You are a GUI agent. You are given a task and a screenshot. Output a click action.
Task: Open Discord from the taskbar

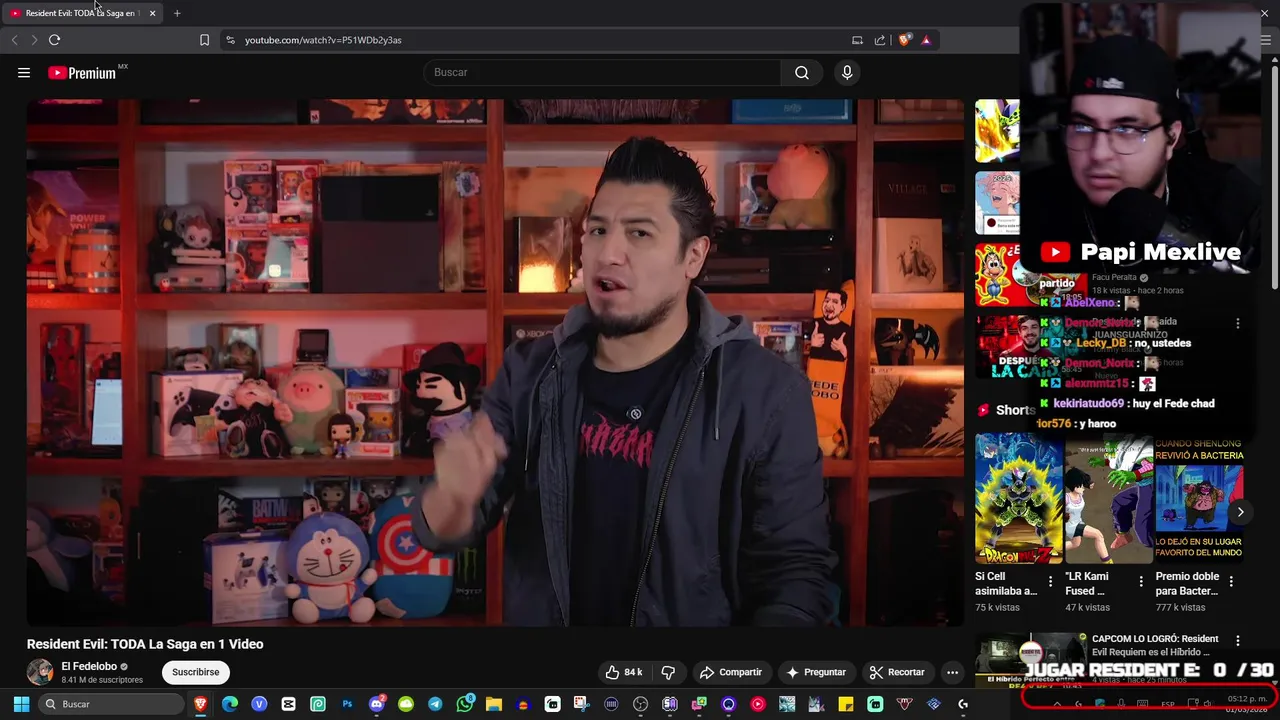click(x=377, y=704)
